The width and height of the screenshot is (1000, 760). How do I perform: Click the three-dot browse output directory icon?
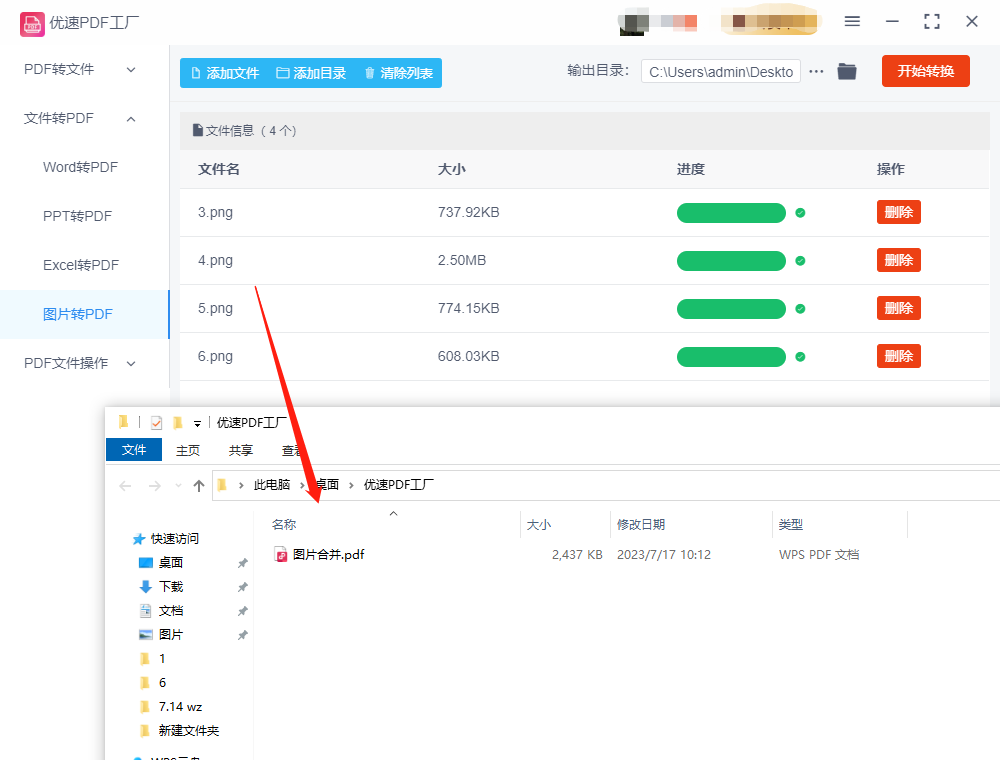(x=816, y=71)
